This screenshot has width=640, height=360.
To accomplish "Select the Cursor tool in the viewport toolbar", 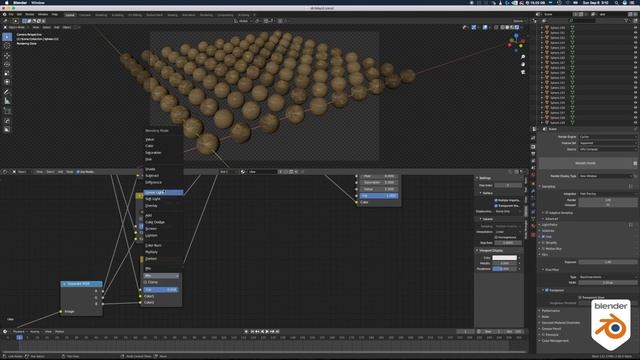I will click(x=7, y=46).
